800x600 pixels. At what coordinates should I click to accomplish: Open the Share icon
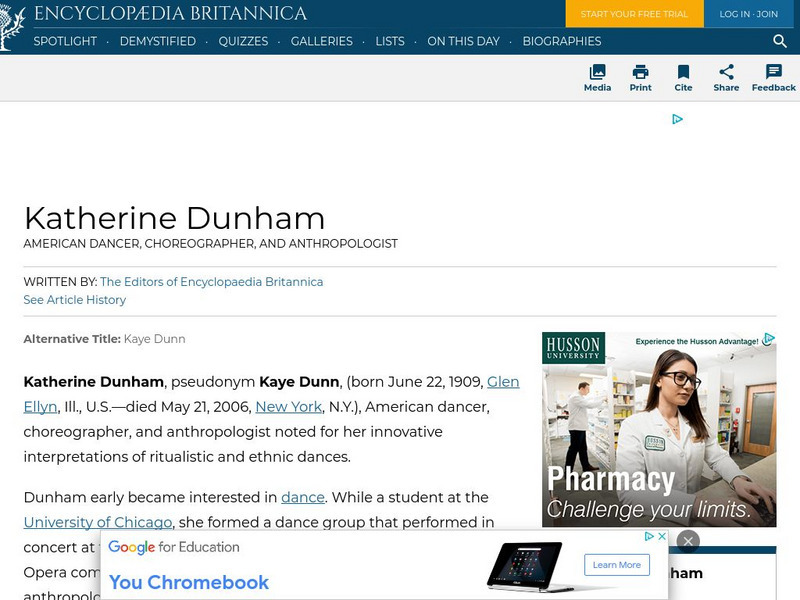point(725,78)
